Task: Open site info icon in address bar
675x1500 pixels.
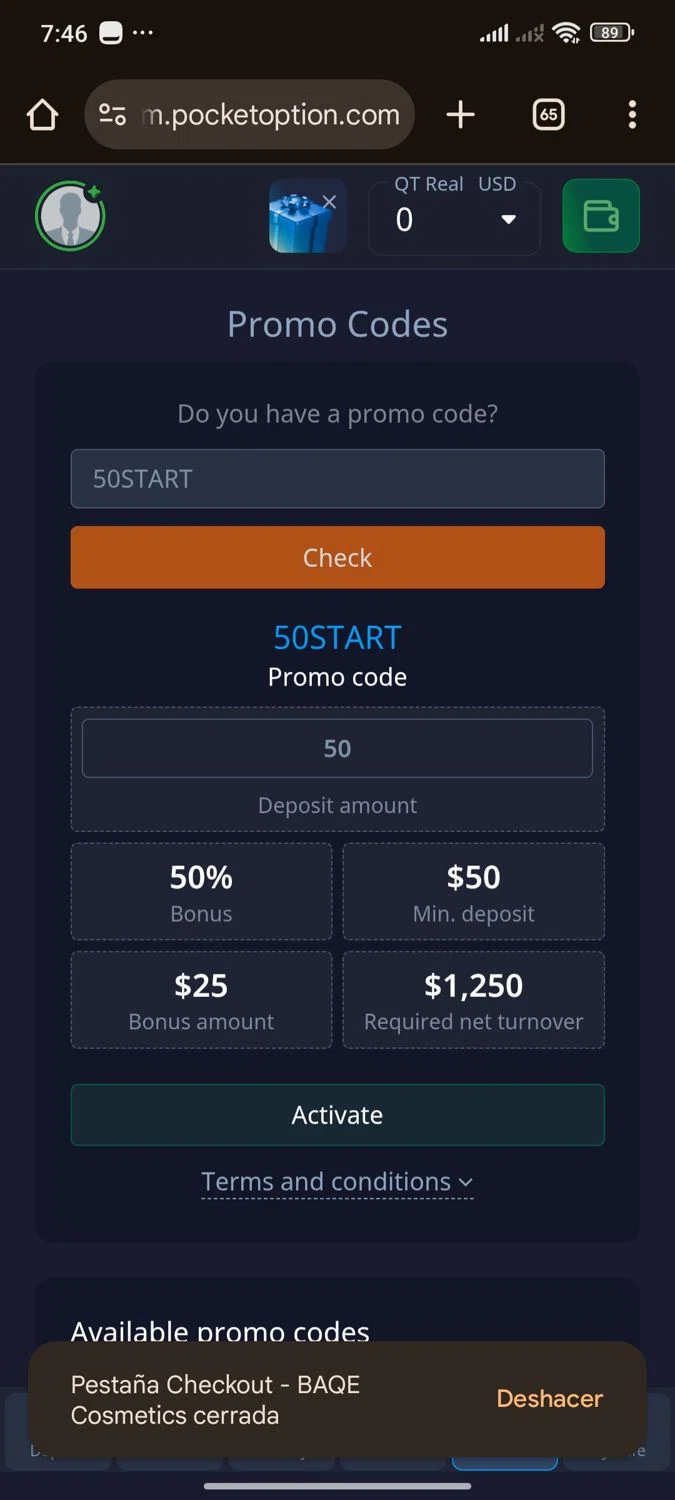Action: coord(112,116)
